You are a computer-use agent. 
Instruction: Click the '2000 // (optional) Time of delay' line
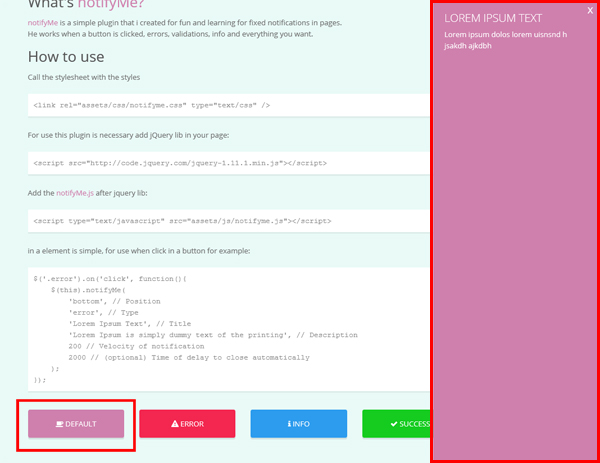tap(189, 357)
